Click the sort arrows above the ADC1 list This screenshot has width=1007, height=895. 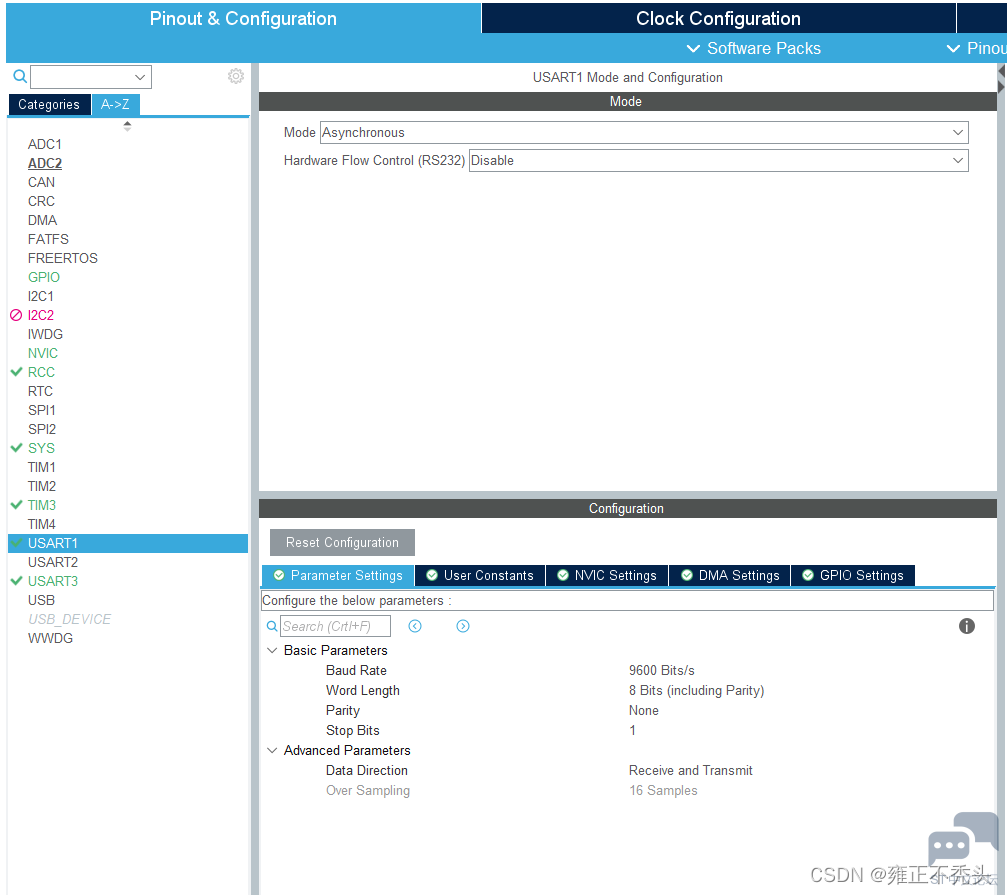[x=127, y=126]
